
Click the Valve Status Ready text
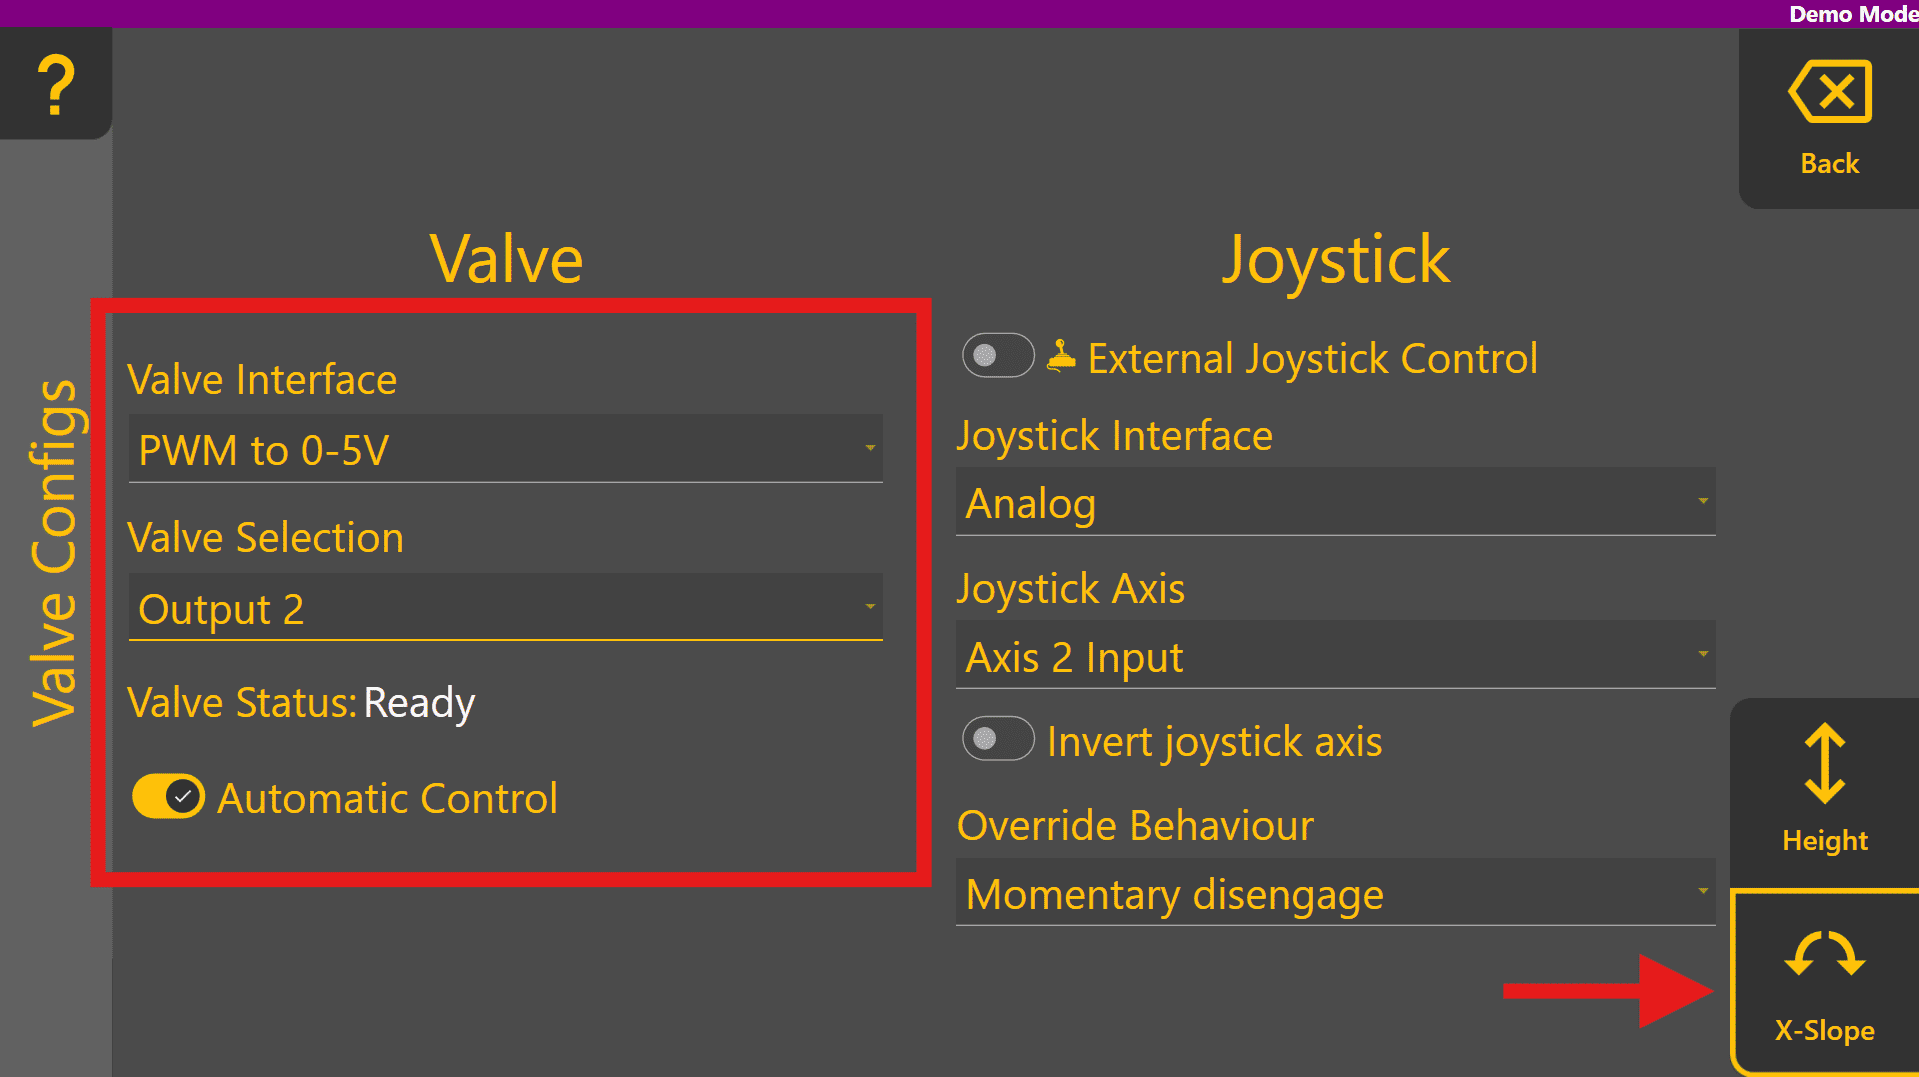(419, 703)
